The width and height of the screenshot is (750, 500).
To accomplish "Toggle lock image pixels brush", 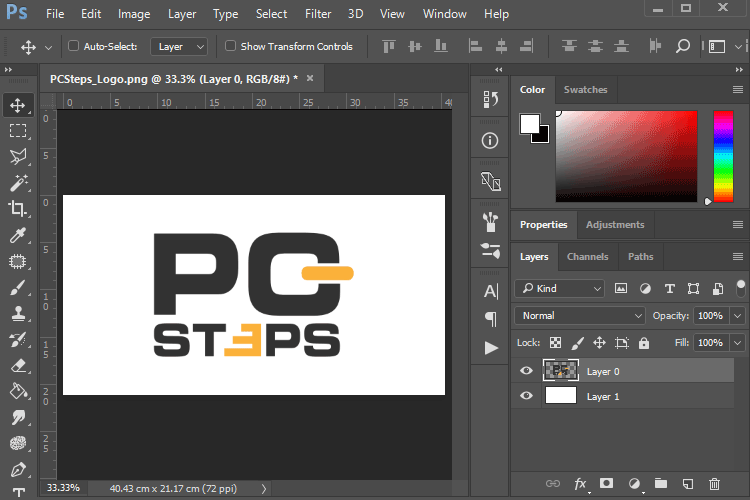I will 578,343.
